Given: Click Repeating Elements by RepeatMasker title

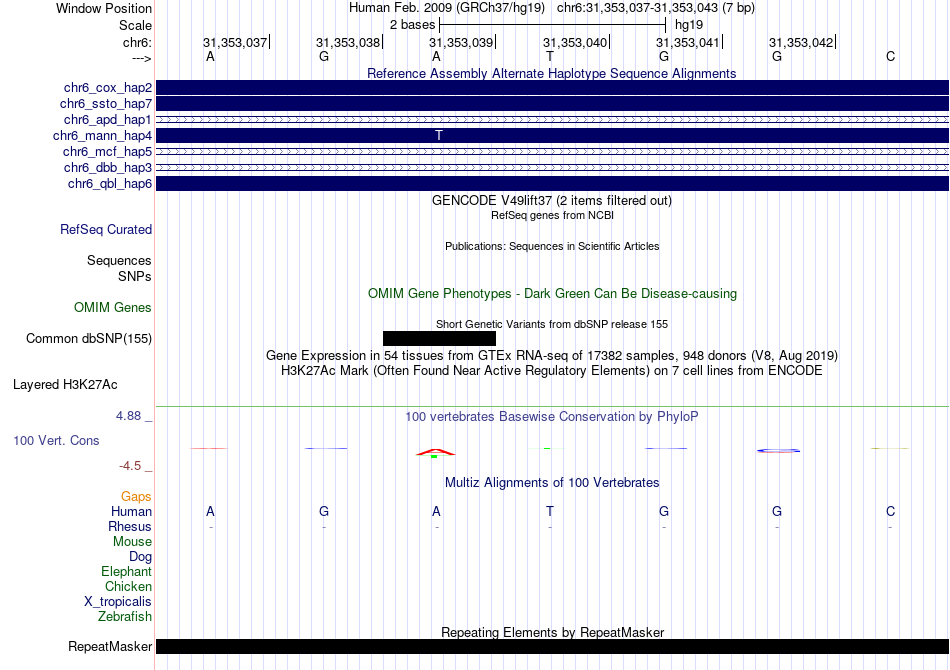Looking at the screenshot, I should [x=552, y=632].
